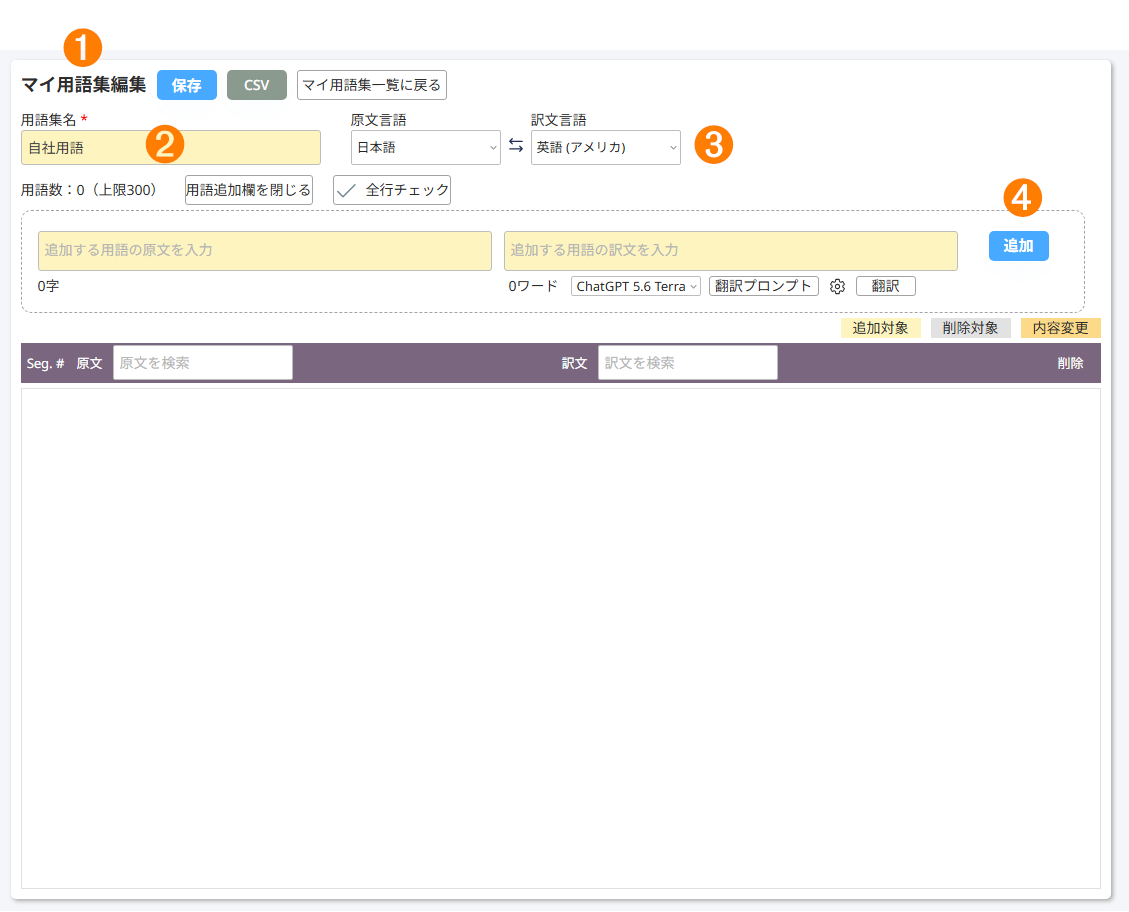Open the 原文言語 dropdown set to 日本語

[426, 148]
